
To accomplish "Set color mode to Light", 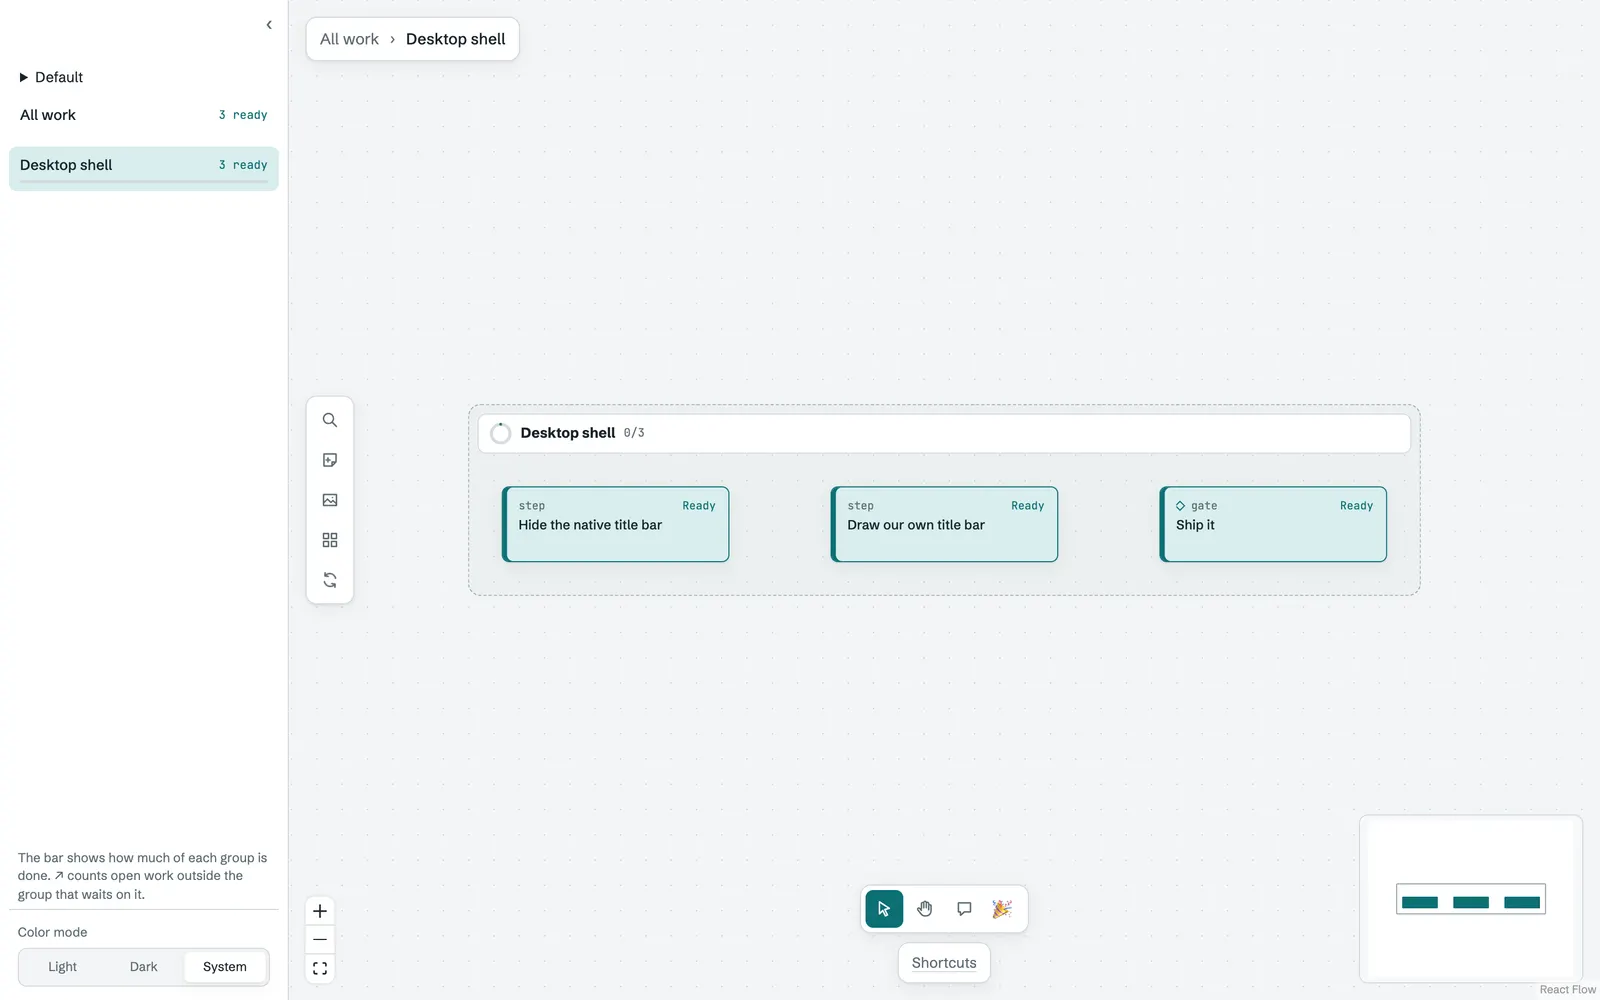I will point(62,967).
